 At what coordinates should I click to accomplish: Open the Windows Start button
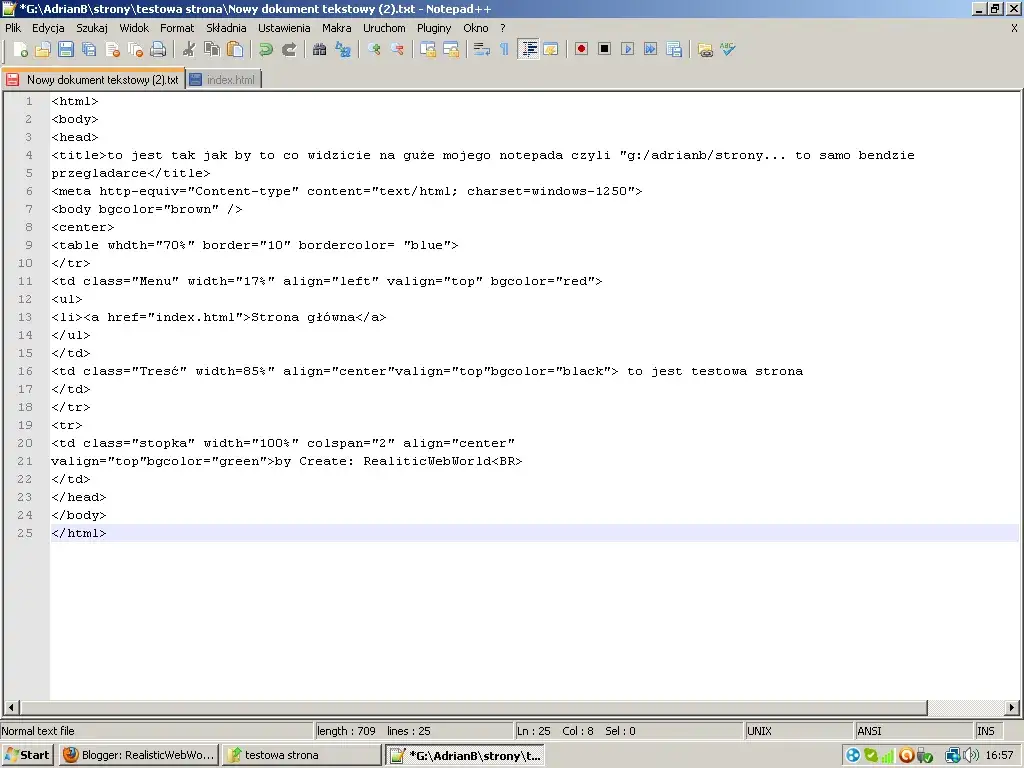point(27,755)
